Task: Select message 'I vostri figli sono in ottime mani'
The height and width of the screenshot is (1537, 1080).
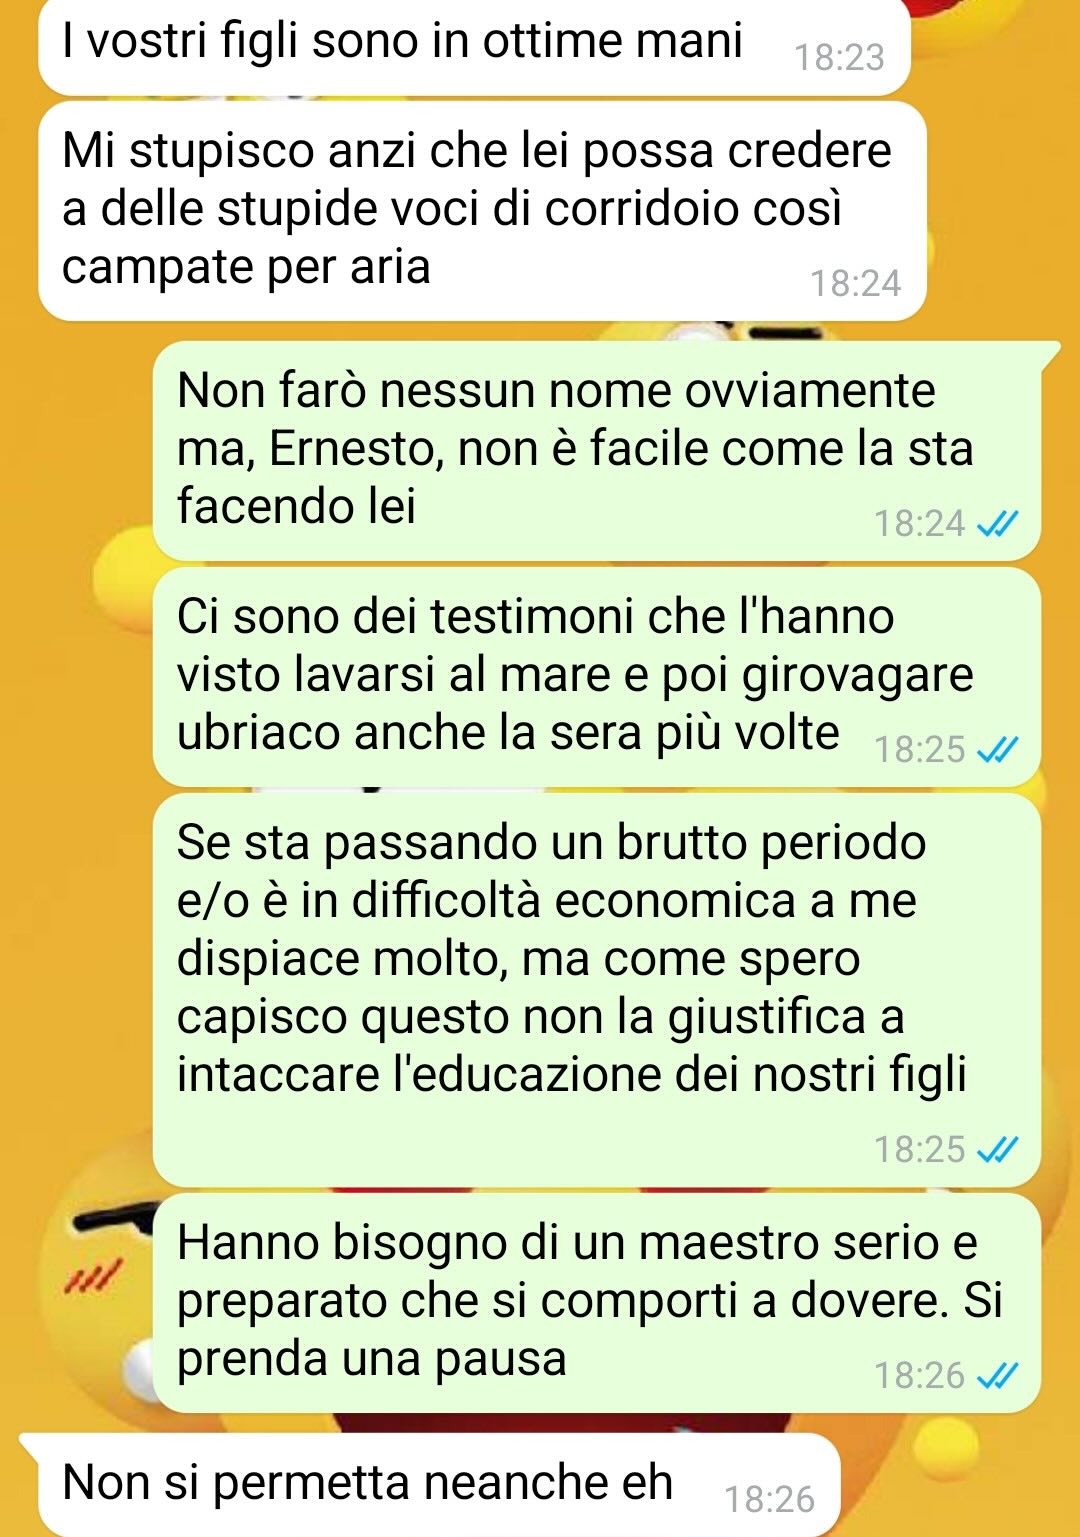Action: [x=474, y=45]
